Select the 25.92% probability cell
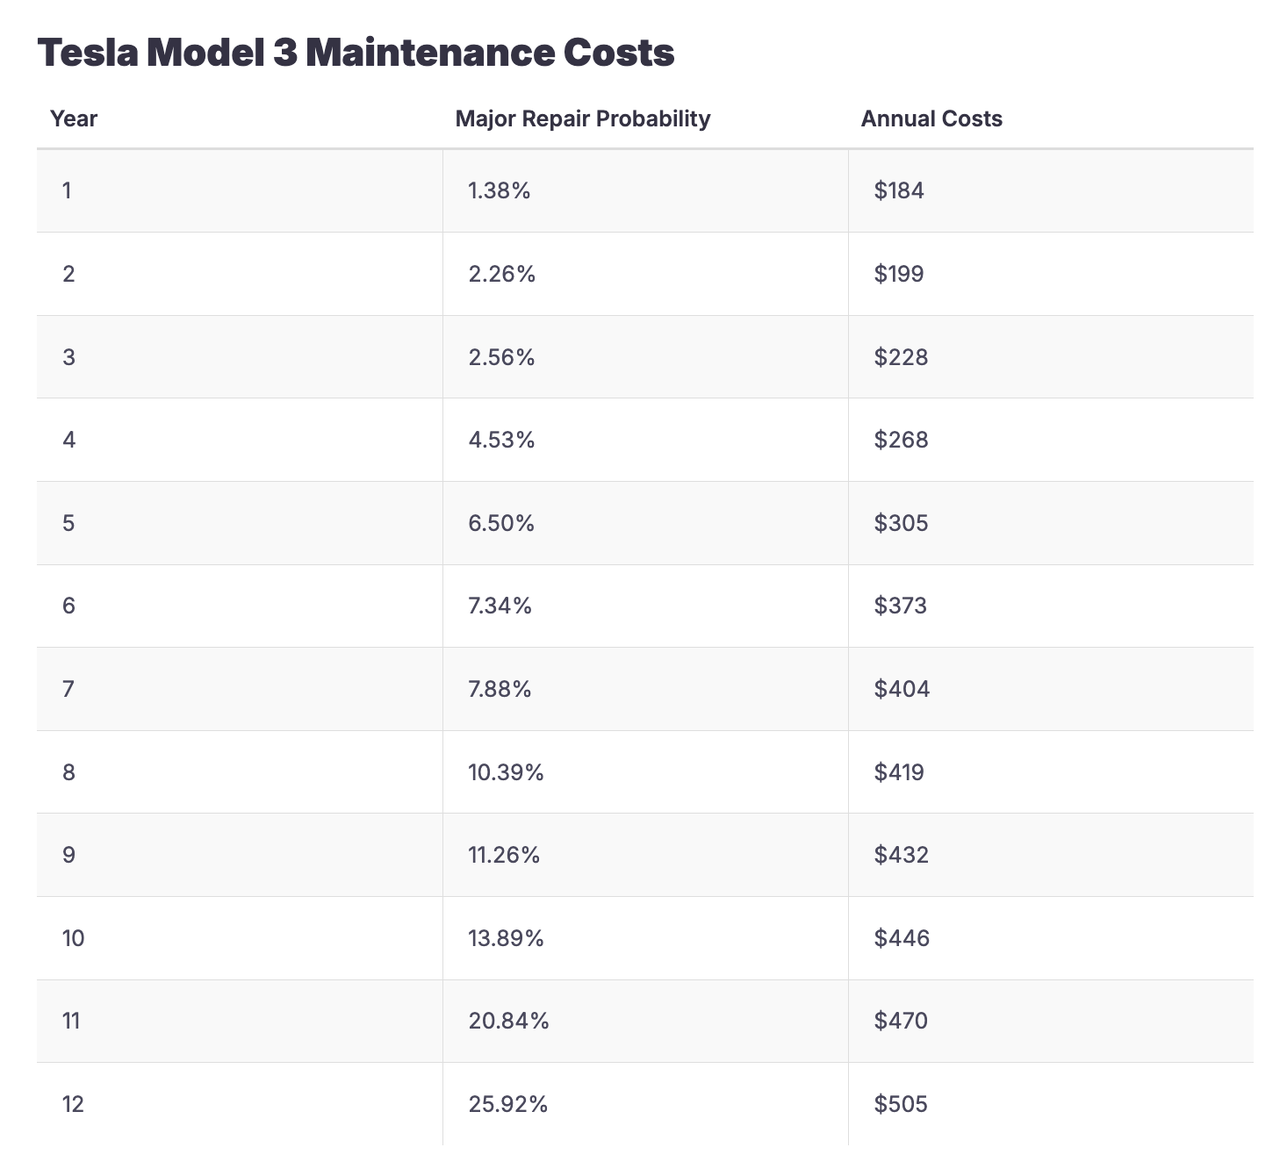Image resolution: width=1280 pixels, height=1169 pixels. [x=508, y=1104]
